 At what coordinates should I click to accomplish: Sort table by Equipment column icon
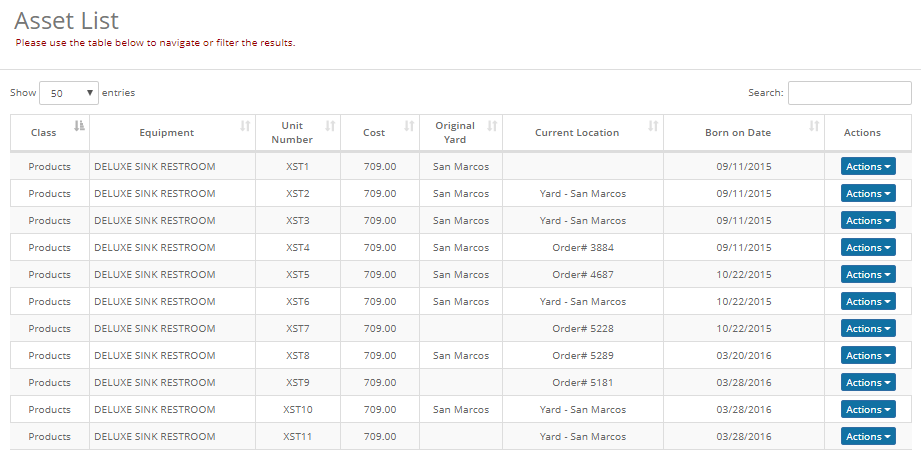coord(245,125)
